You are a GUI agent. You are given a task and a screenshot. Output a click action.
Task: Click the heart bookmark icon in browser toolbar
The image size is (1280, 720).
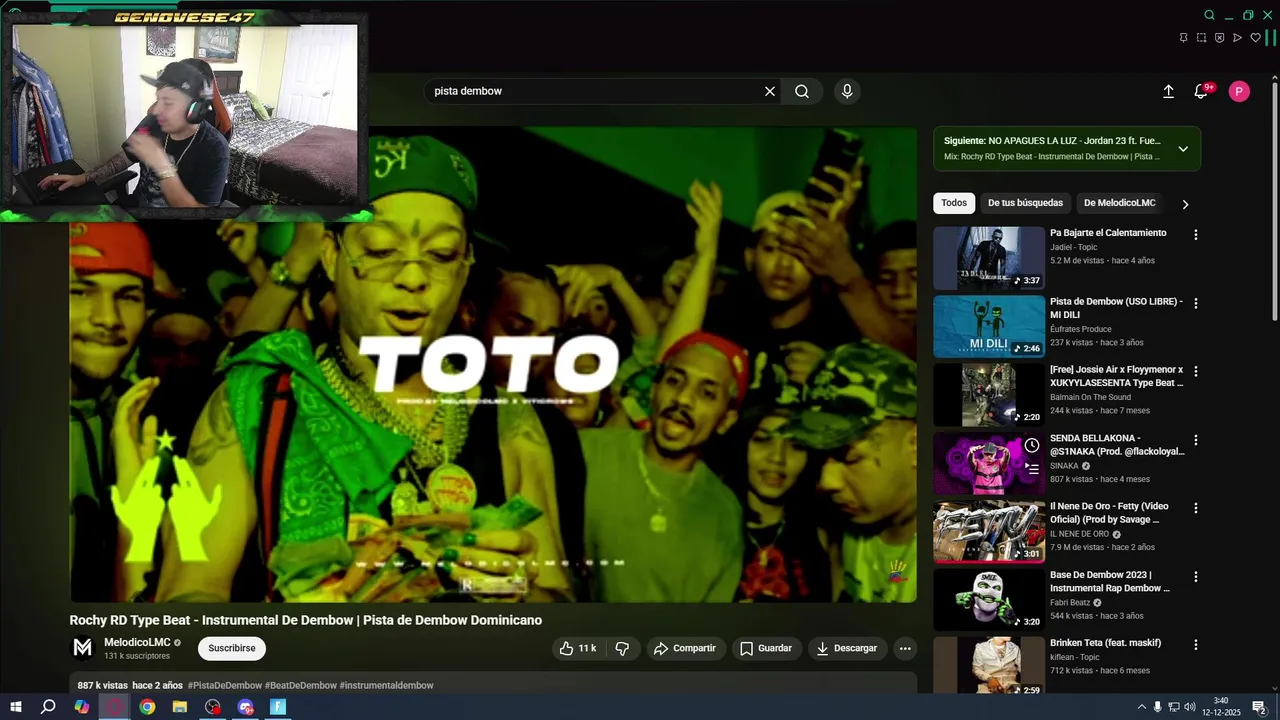tap(1255, 38)
